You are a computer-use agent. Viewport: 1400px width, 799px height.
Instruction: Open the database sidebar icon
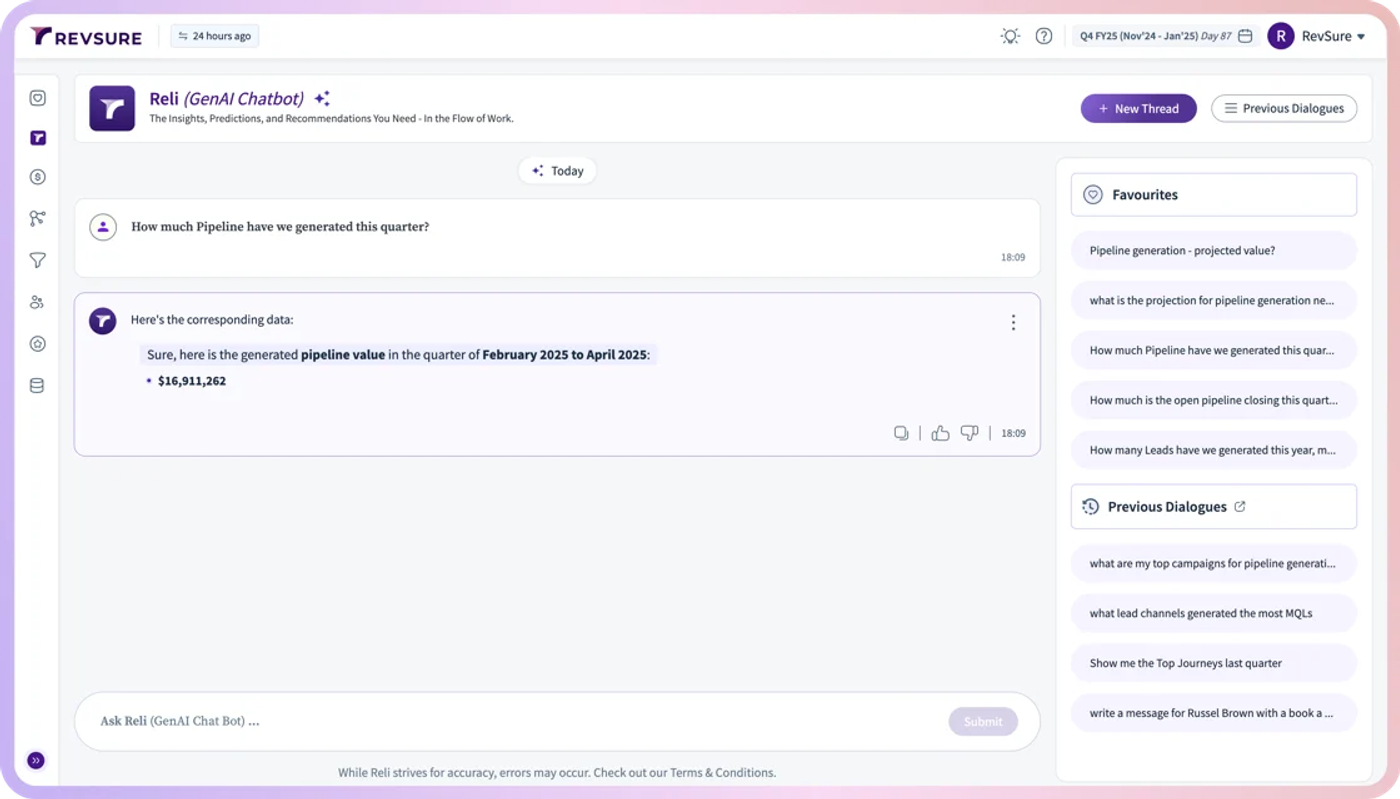[37, 385]
